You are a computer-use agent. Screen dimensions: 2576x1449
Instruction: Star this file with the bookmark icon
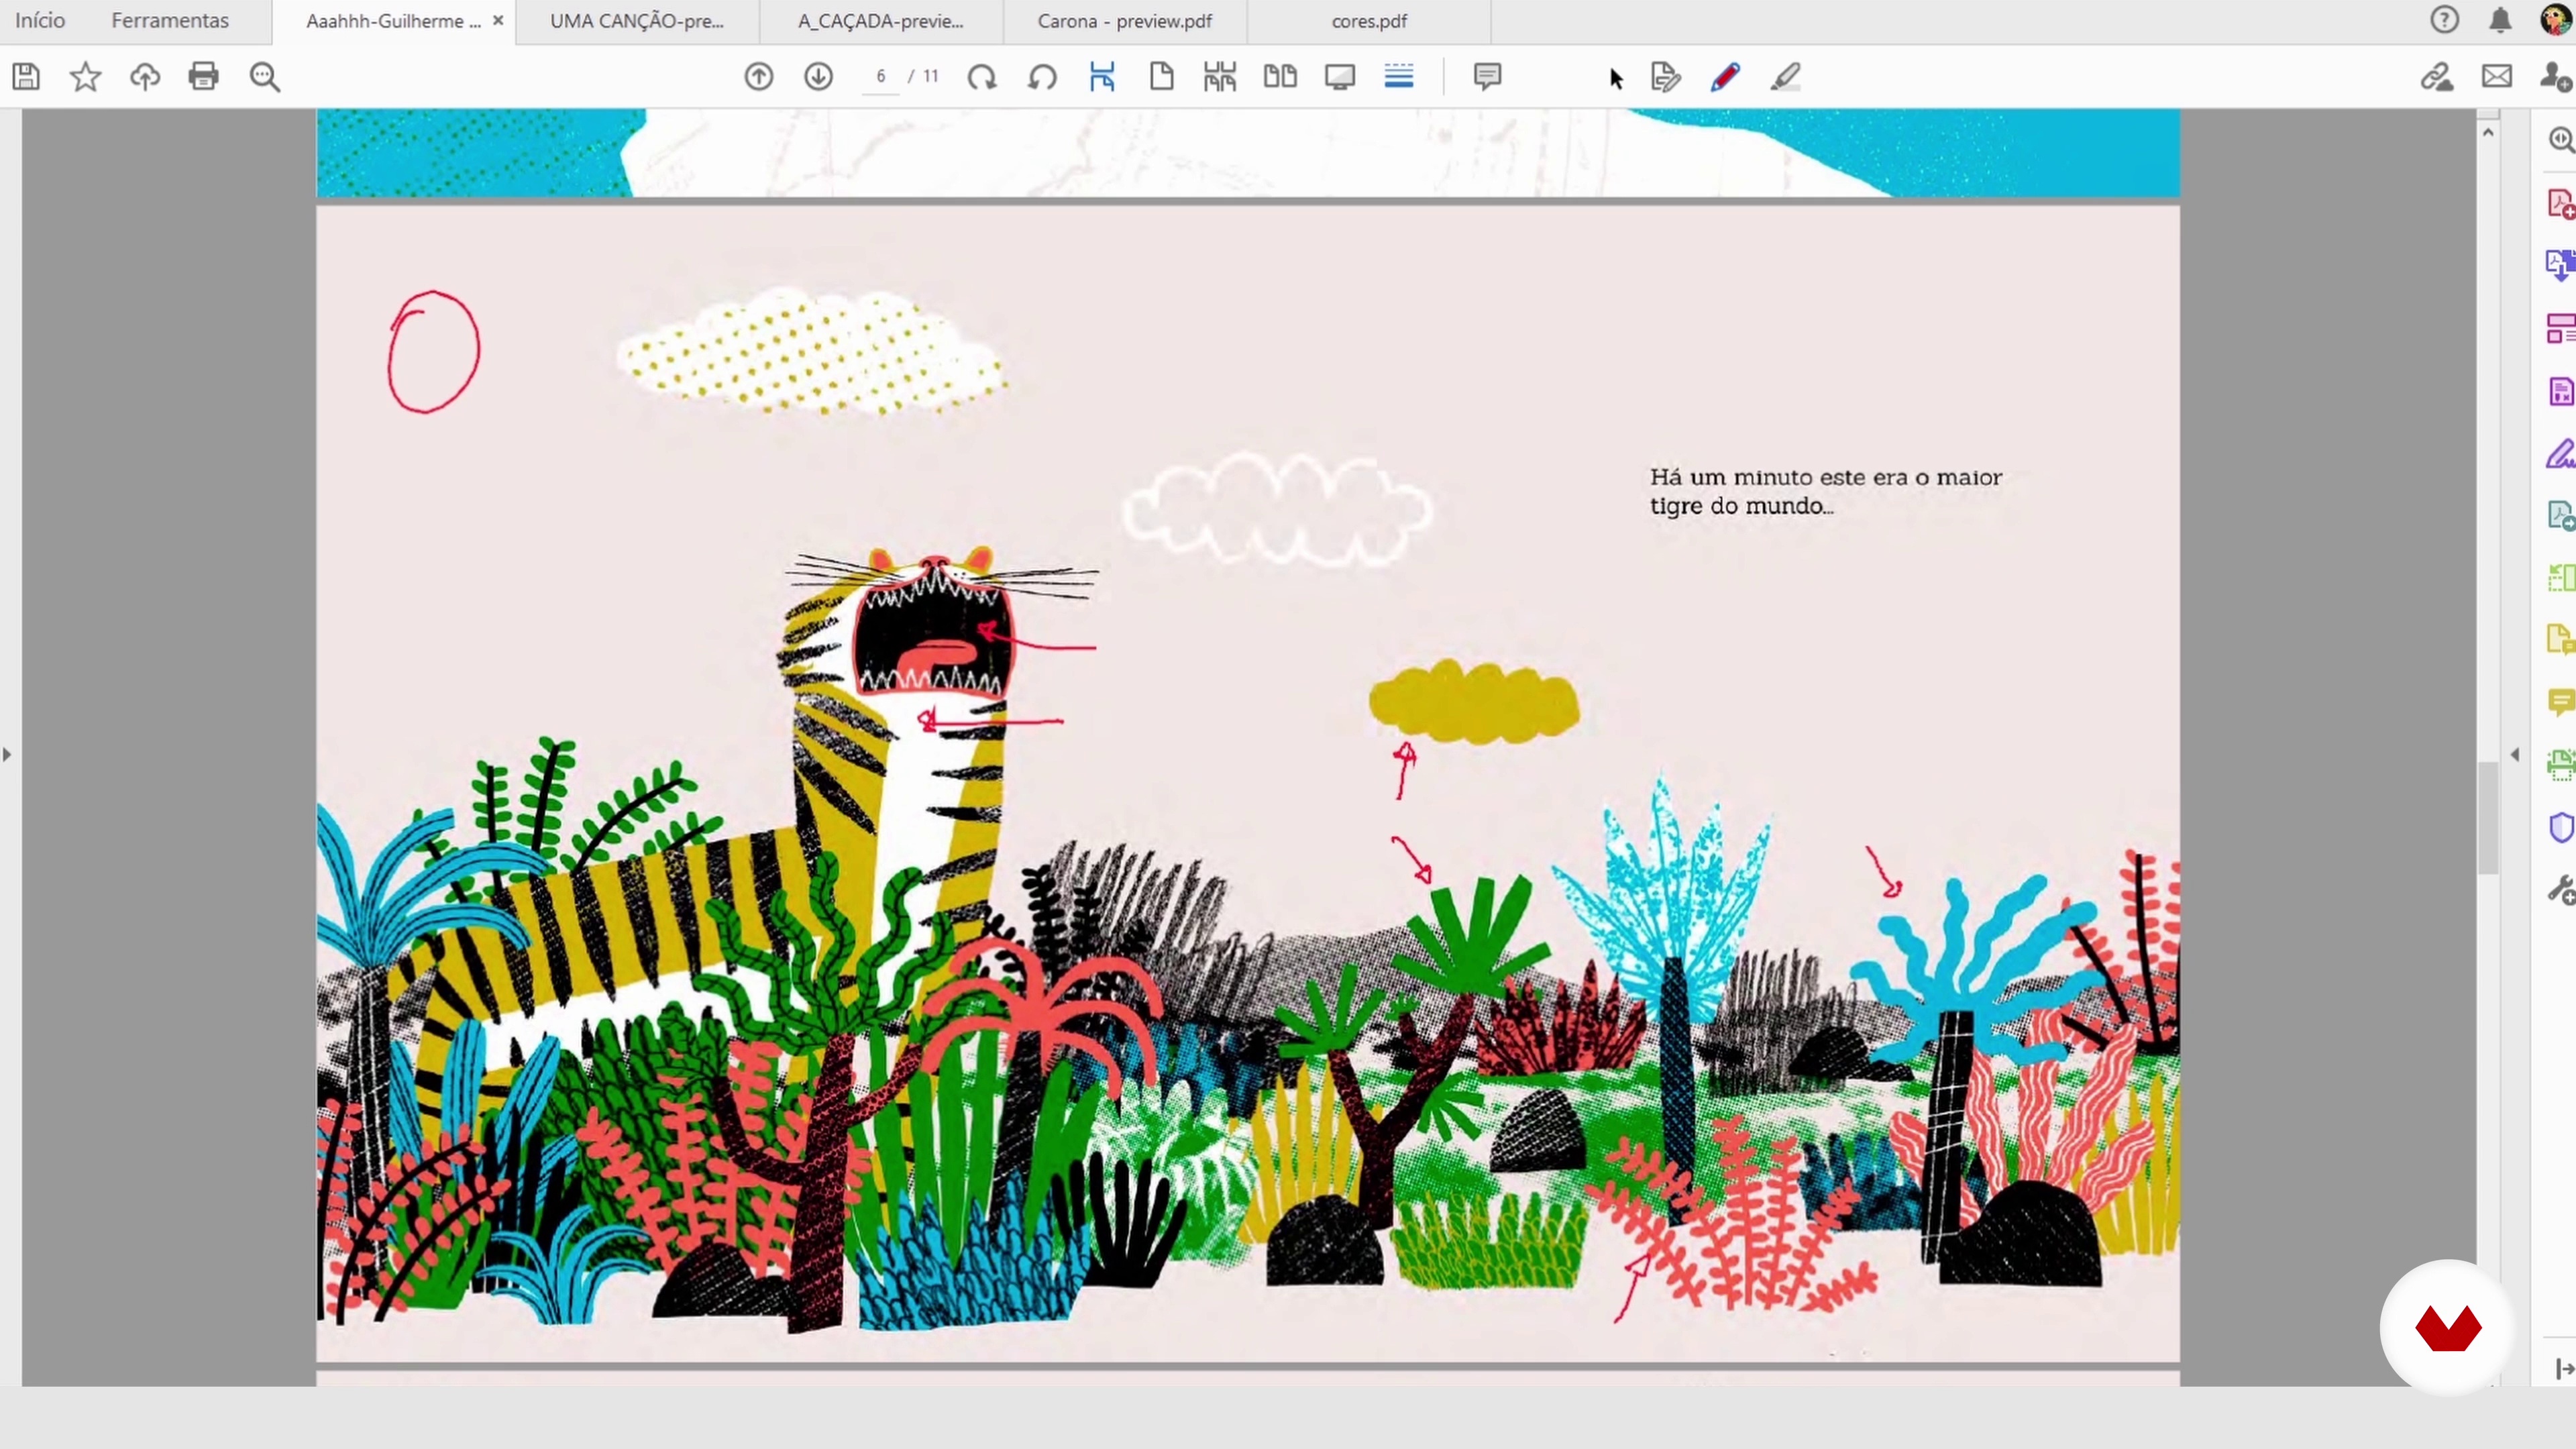tap(85, 76)
